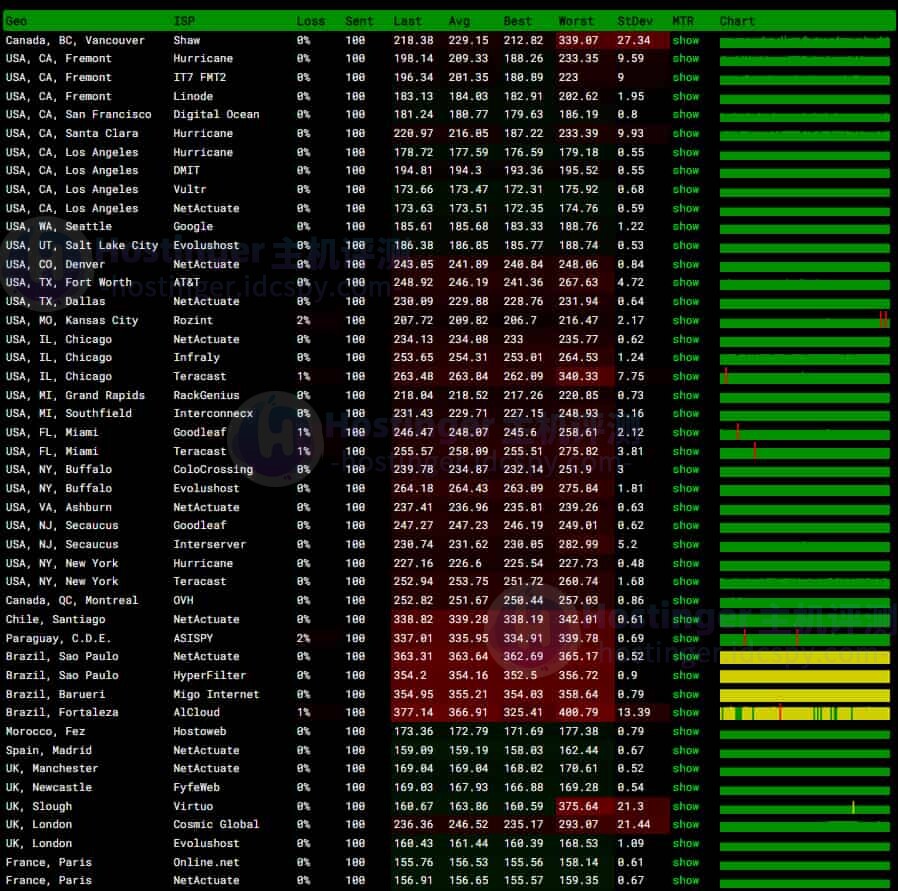Show MTR for UK Slough Virtuo
Image resolution: width=898 pixels, height=891 pixels.
pos(685,806)
